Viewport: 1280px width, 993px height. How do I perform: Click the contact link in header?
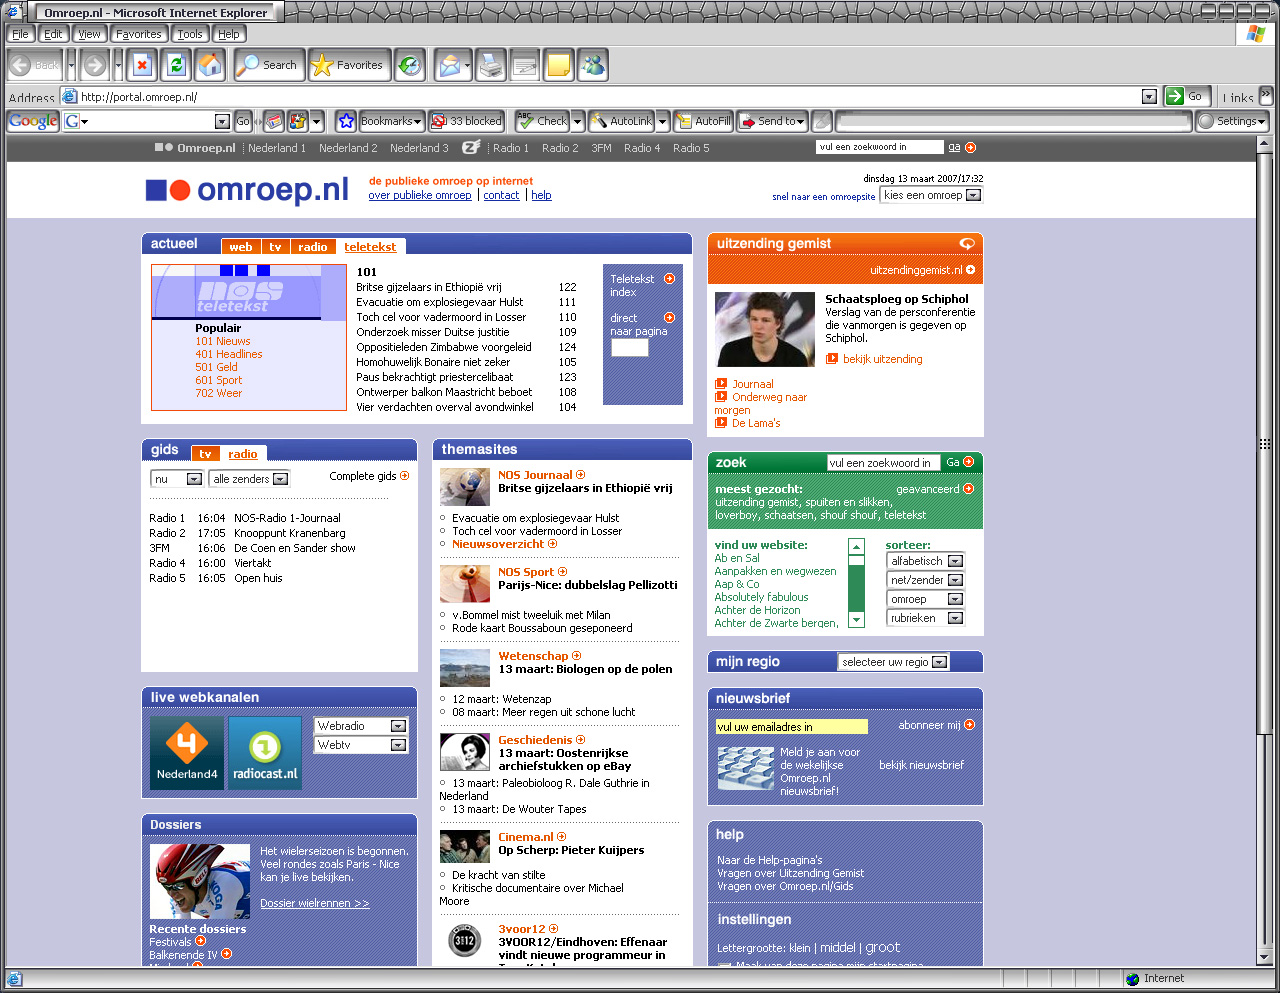coord(501,195)
